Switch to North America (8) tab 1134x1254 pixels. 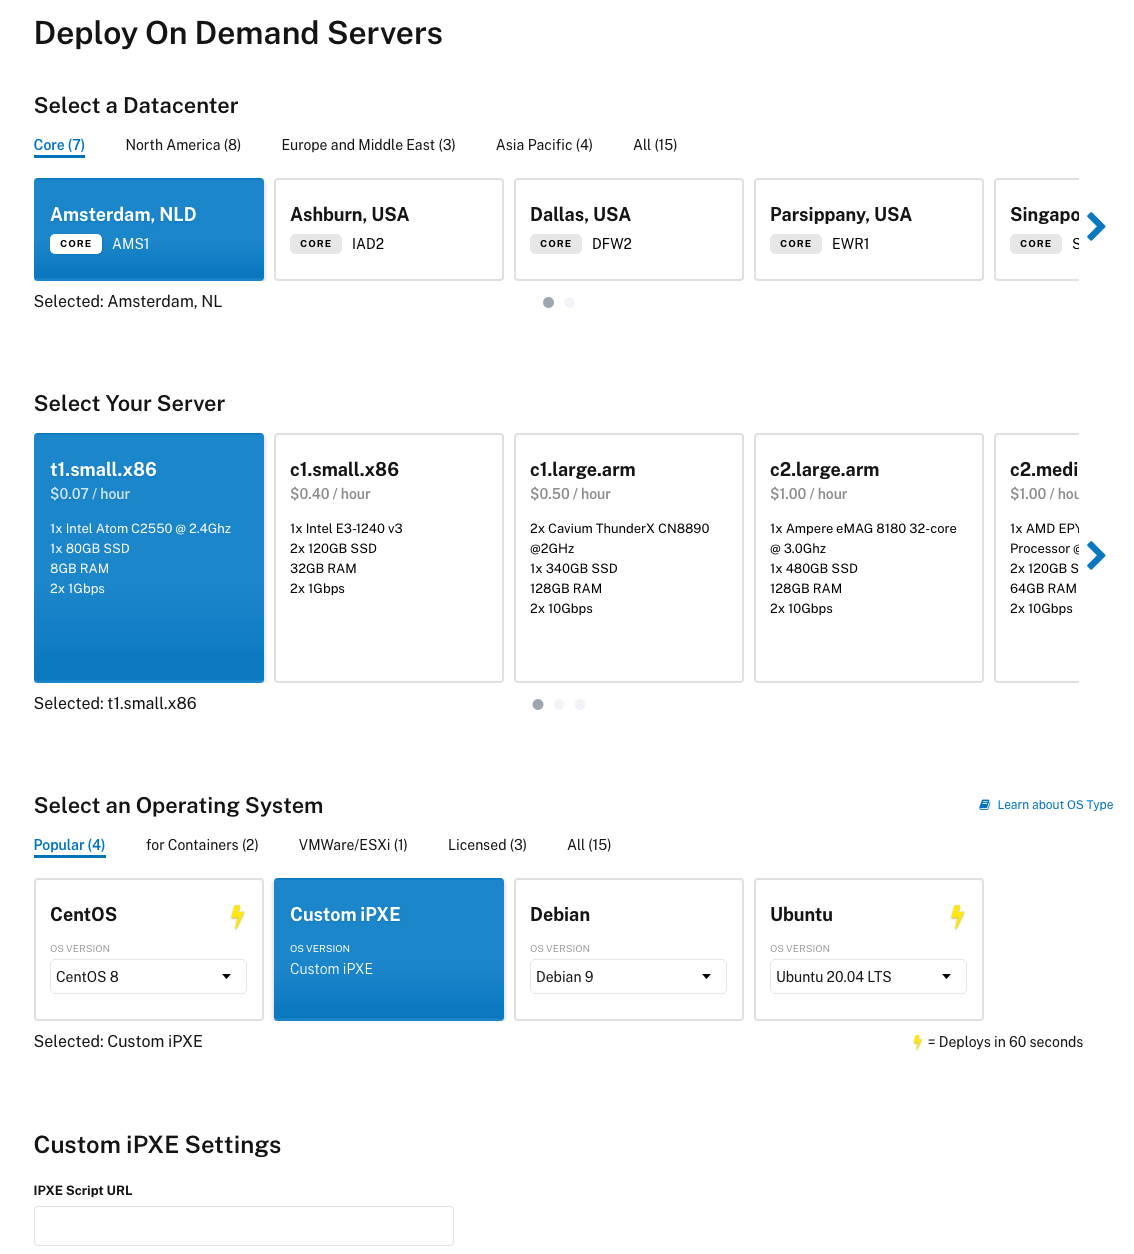pyautogui.click(x=183, y=145)
